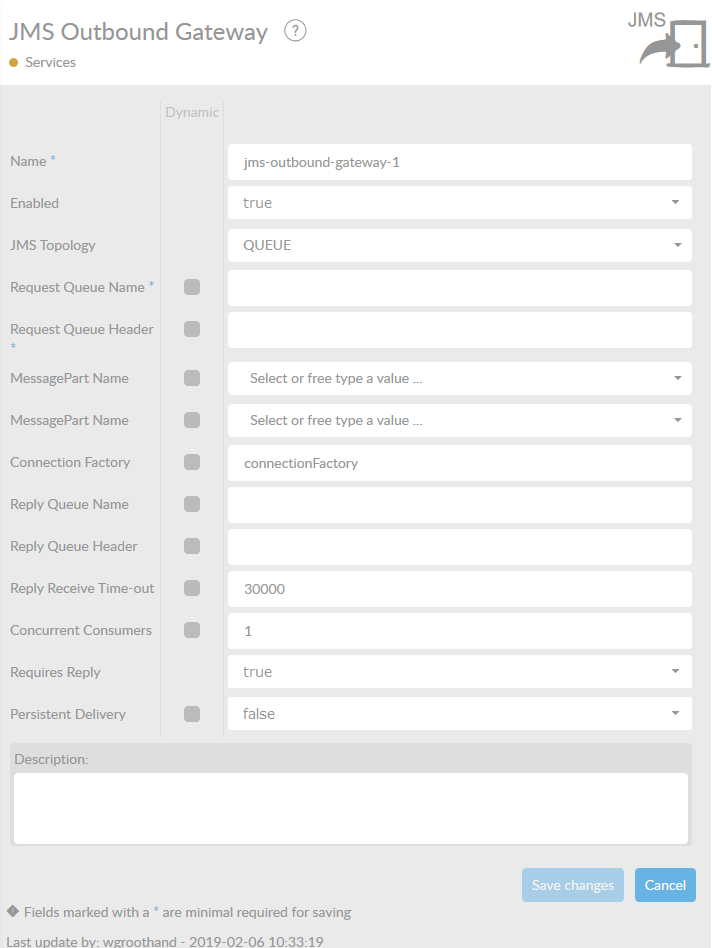This screenshot has height=948, width=712.
Task: Expand the JMS Topology dropdown
Action: [x=460, y=245]
